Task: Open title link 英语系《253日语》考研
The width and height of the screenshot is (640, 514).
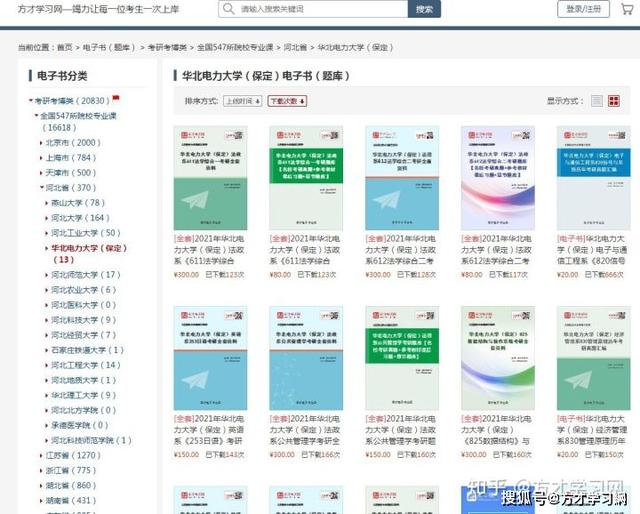Action: click(x=209, y=430)
